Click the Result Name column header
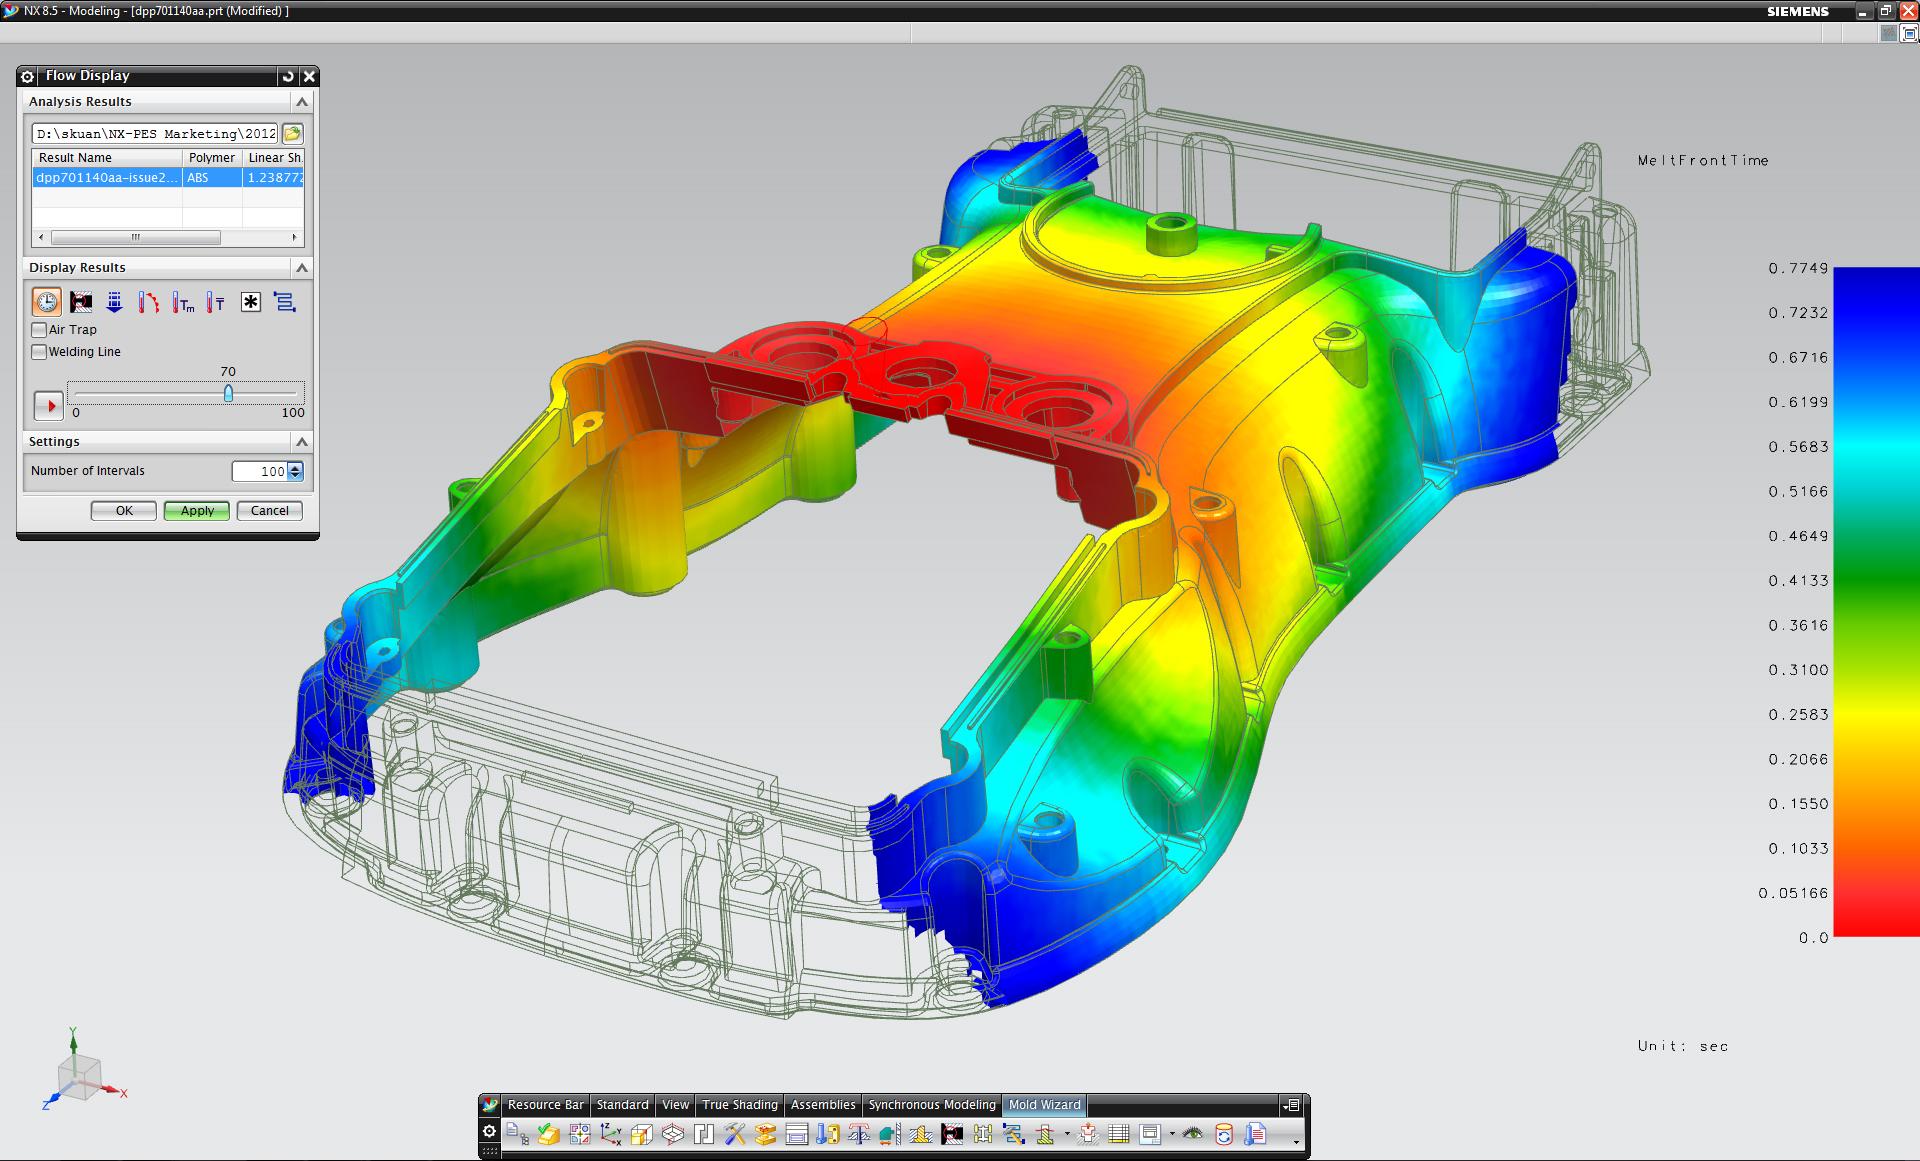Screen dimensions: 1920x1161 tap(107, 158)
